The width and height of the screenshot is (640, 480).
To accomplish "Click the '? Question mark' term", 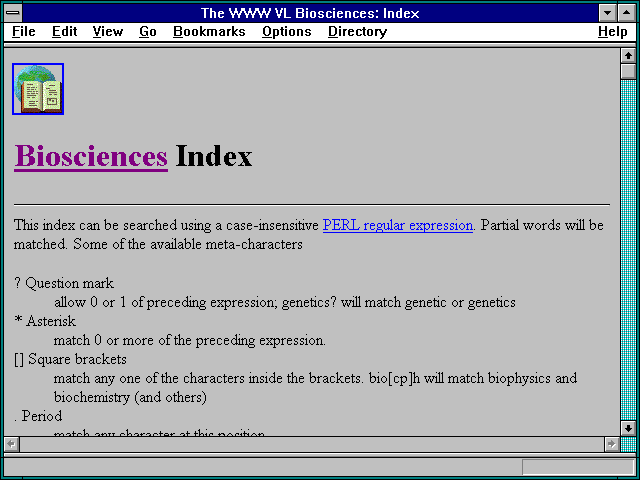I will tap(64, 283).
